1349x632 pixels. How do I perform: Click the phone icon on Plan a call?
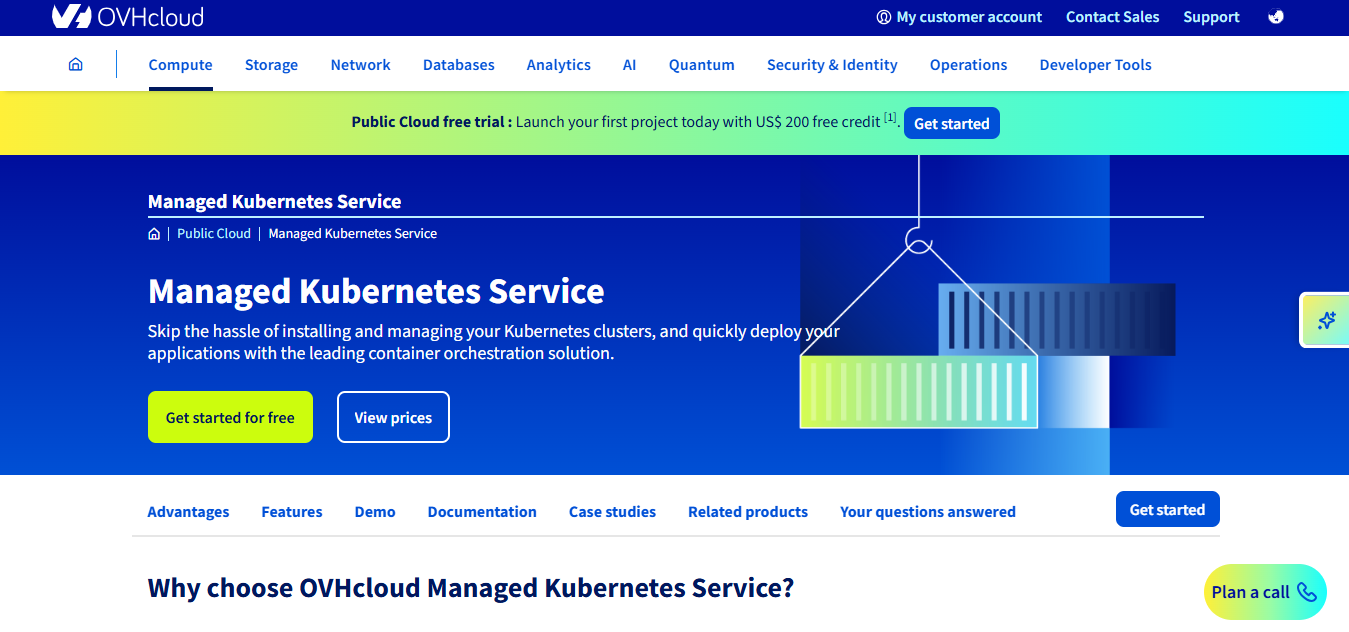(x=1307, y=591)
